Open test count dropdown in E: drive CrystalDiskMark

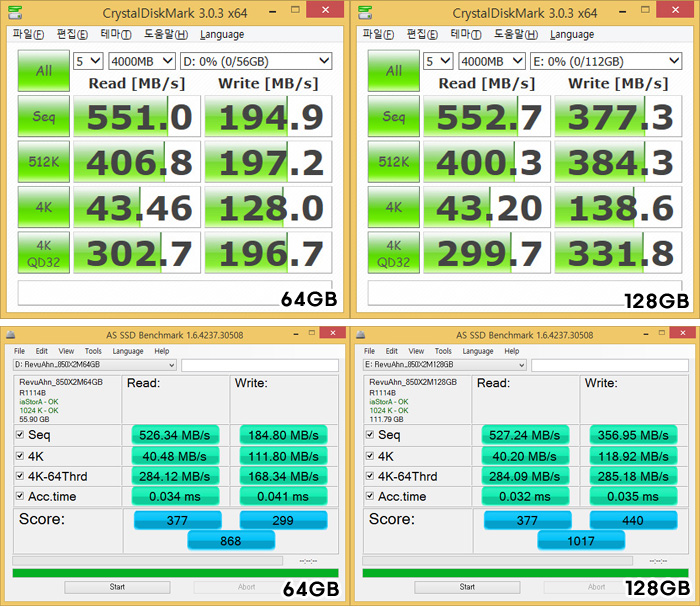(x=438, y=61)
